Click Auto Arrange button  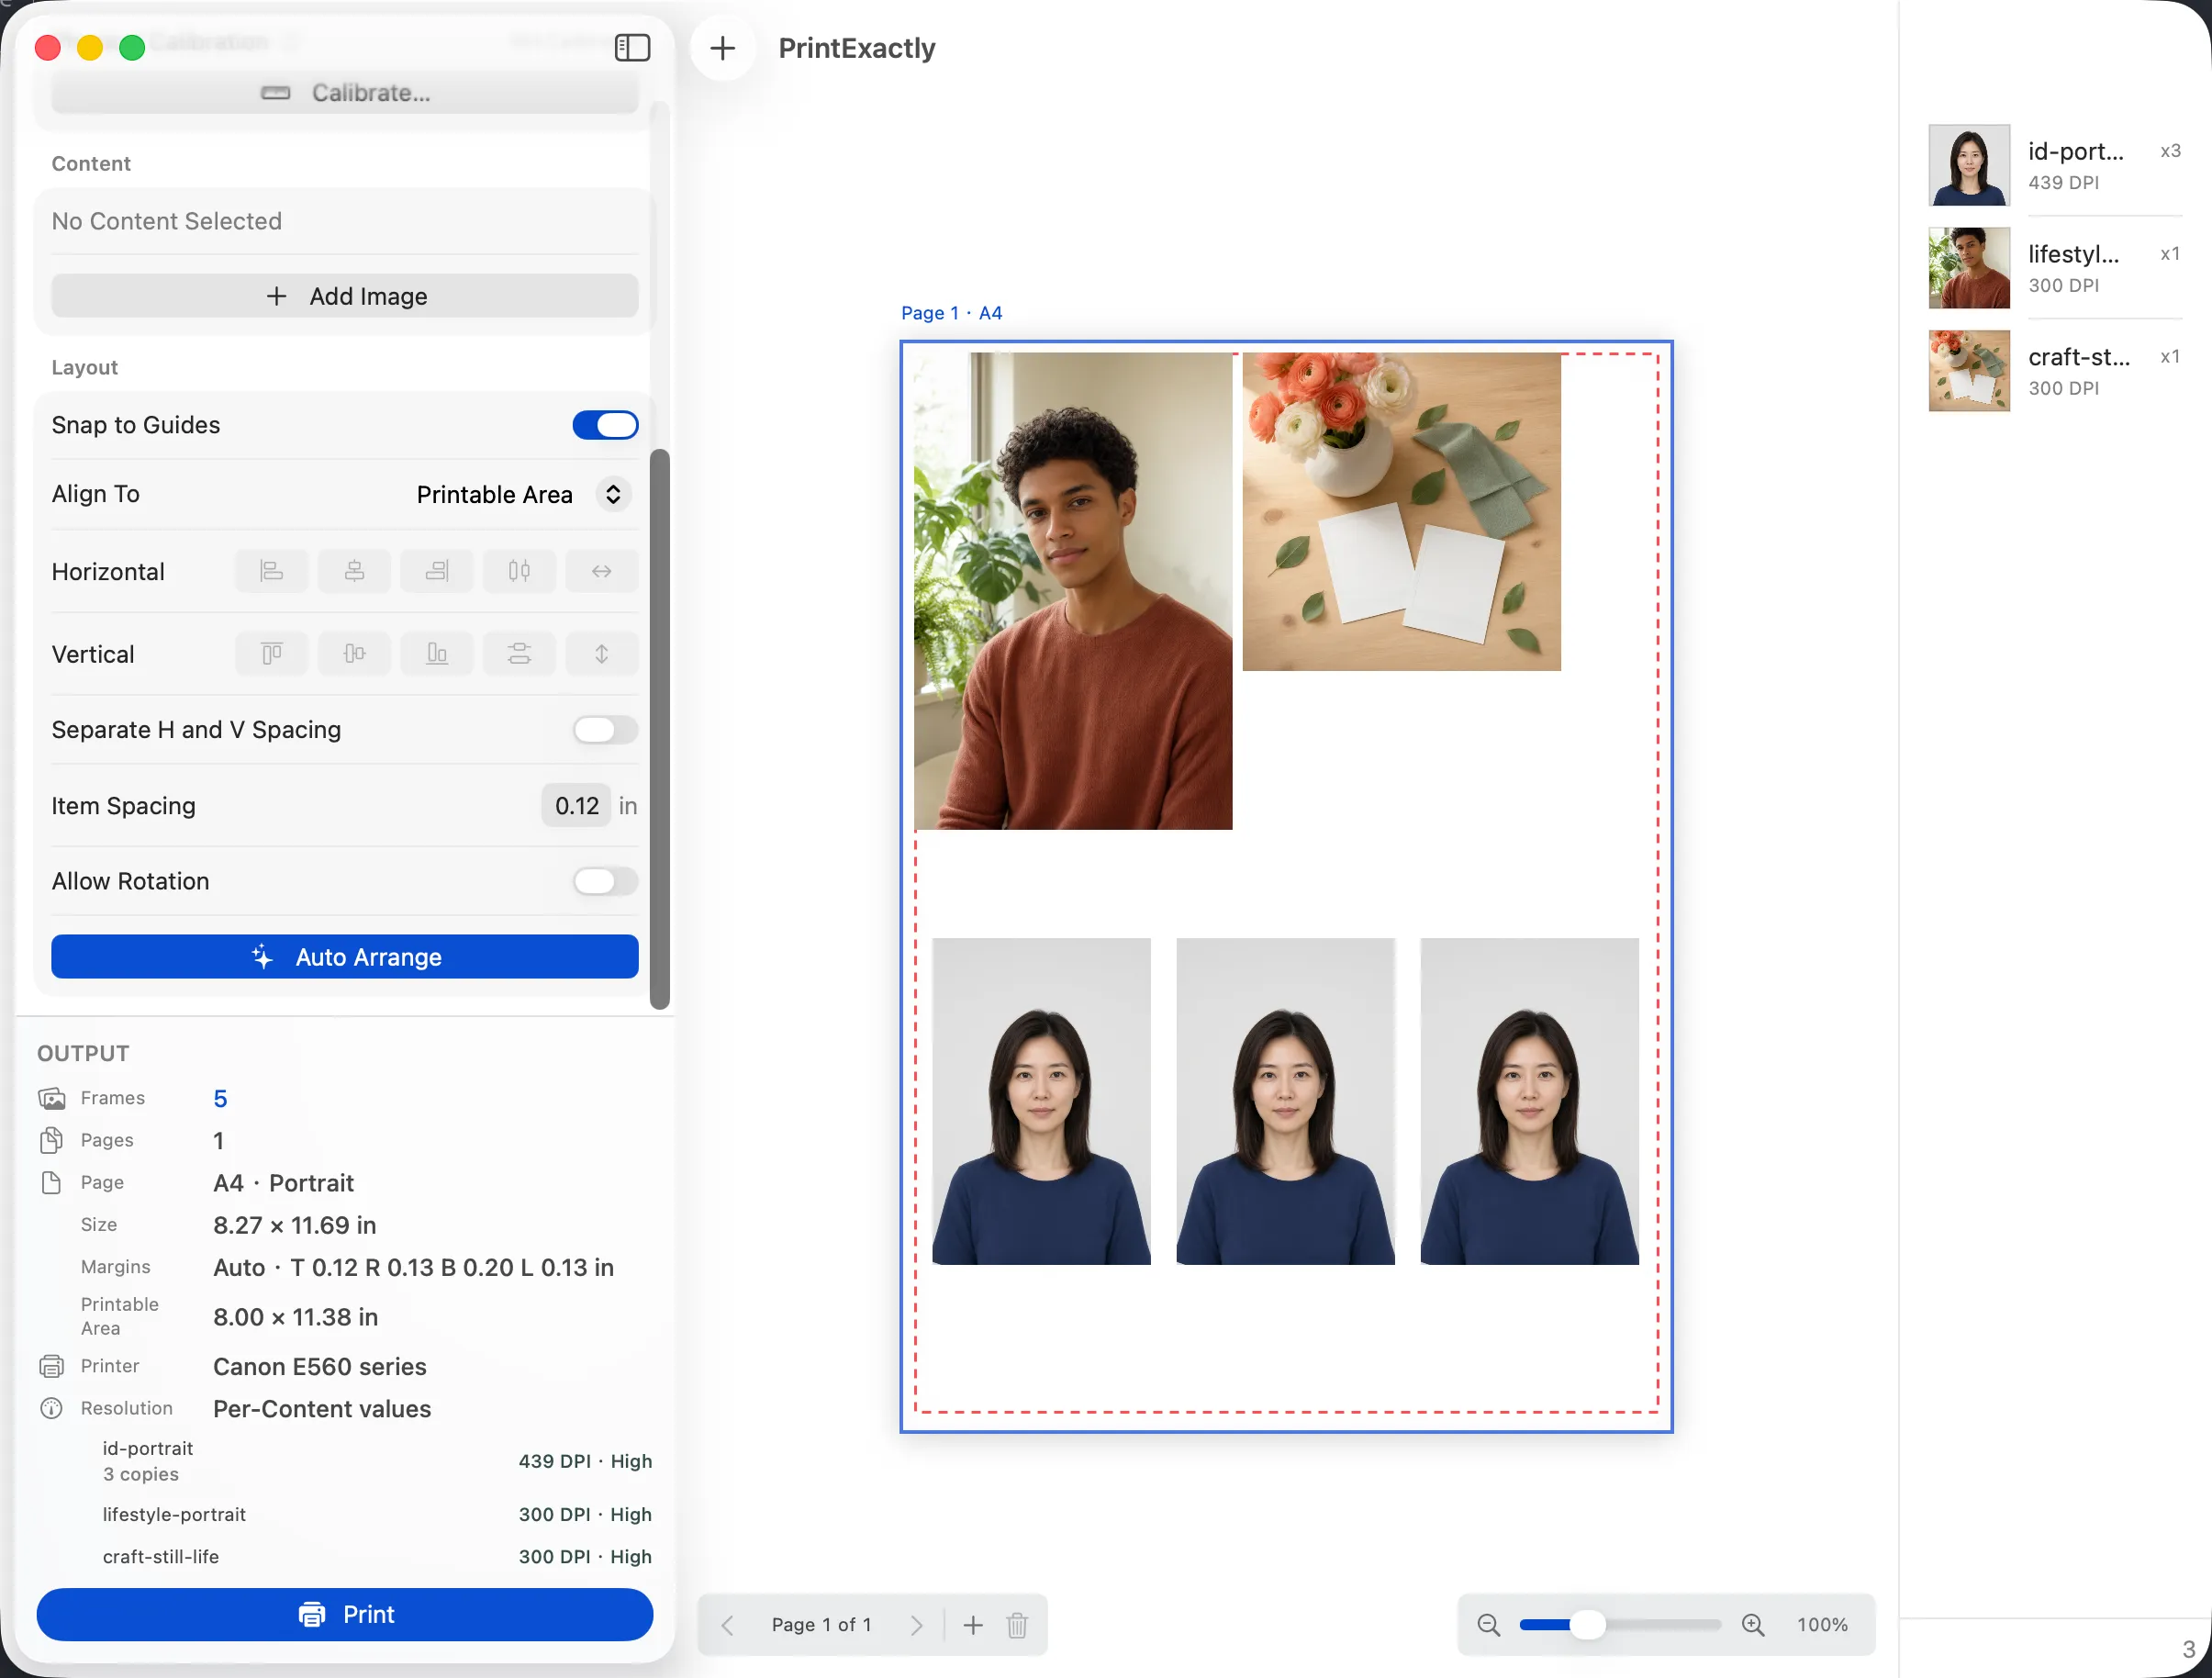coord(345,957)
